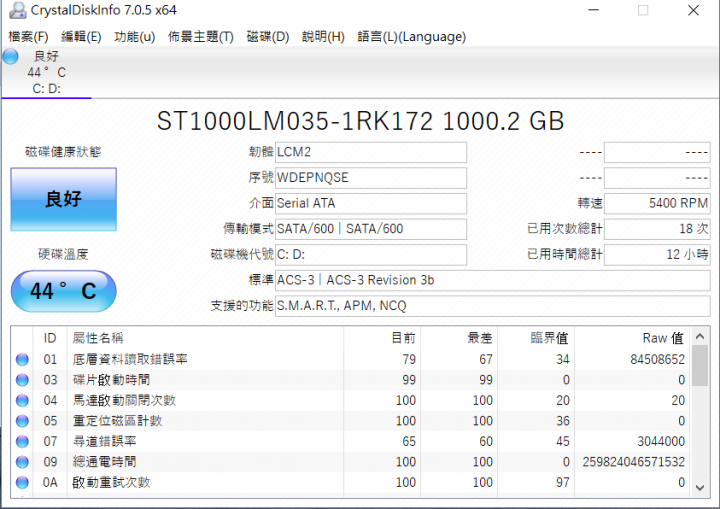Click the interface field Serial ATA
The image size is (720, 509).
pos(371,204)
